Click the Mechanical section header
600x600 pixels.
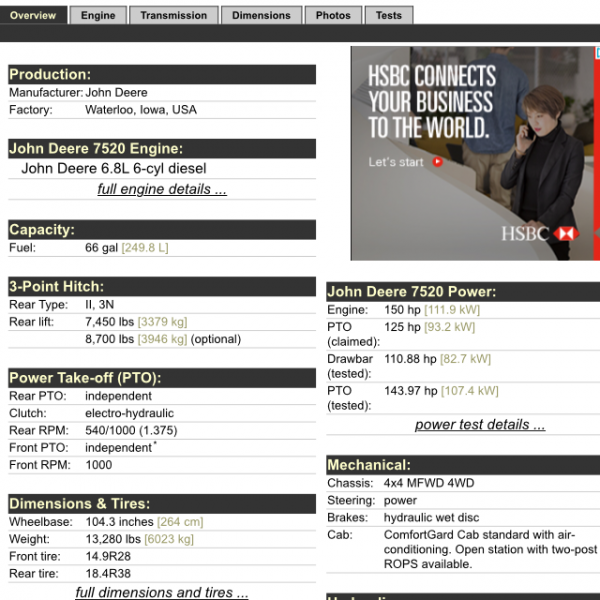[463, 465]
